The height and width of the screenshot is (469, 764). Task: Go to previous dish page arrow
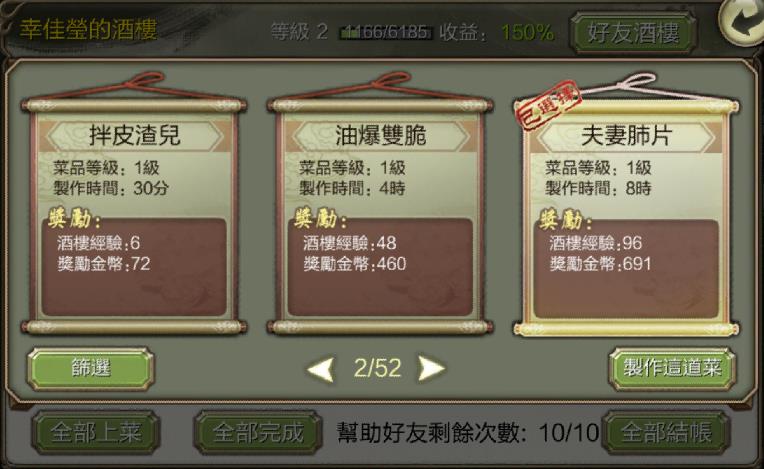click(x=321, y=369)
